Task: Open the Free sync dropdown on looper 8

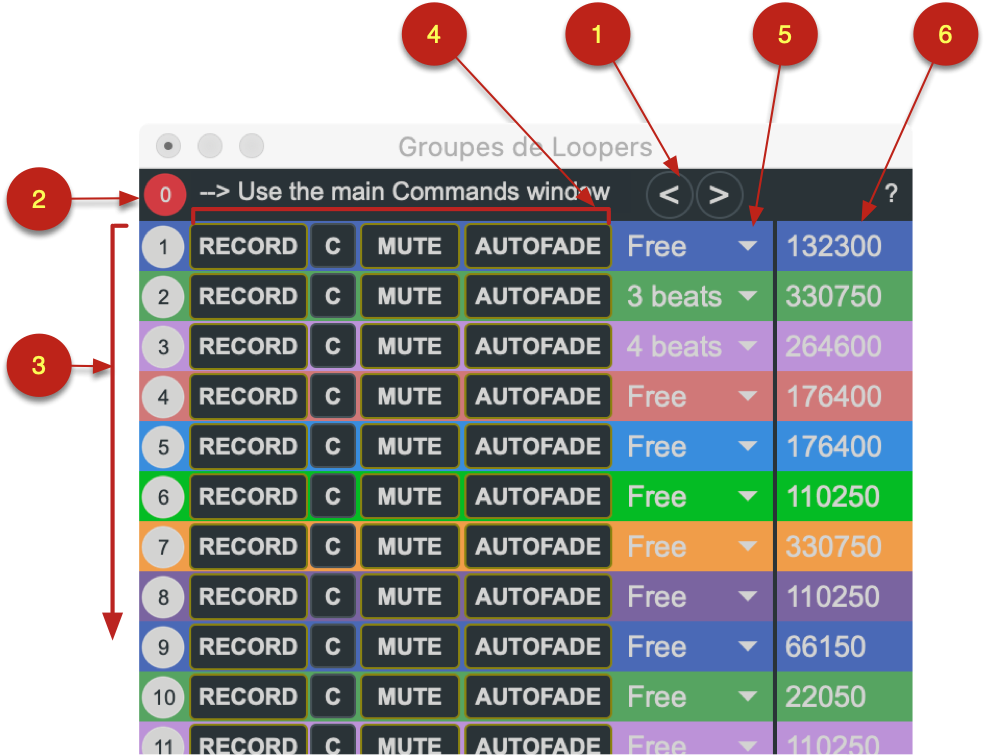Action: [x=692, y=597]
